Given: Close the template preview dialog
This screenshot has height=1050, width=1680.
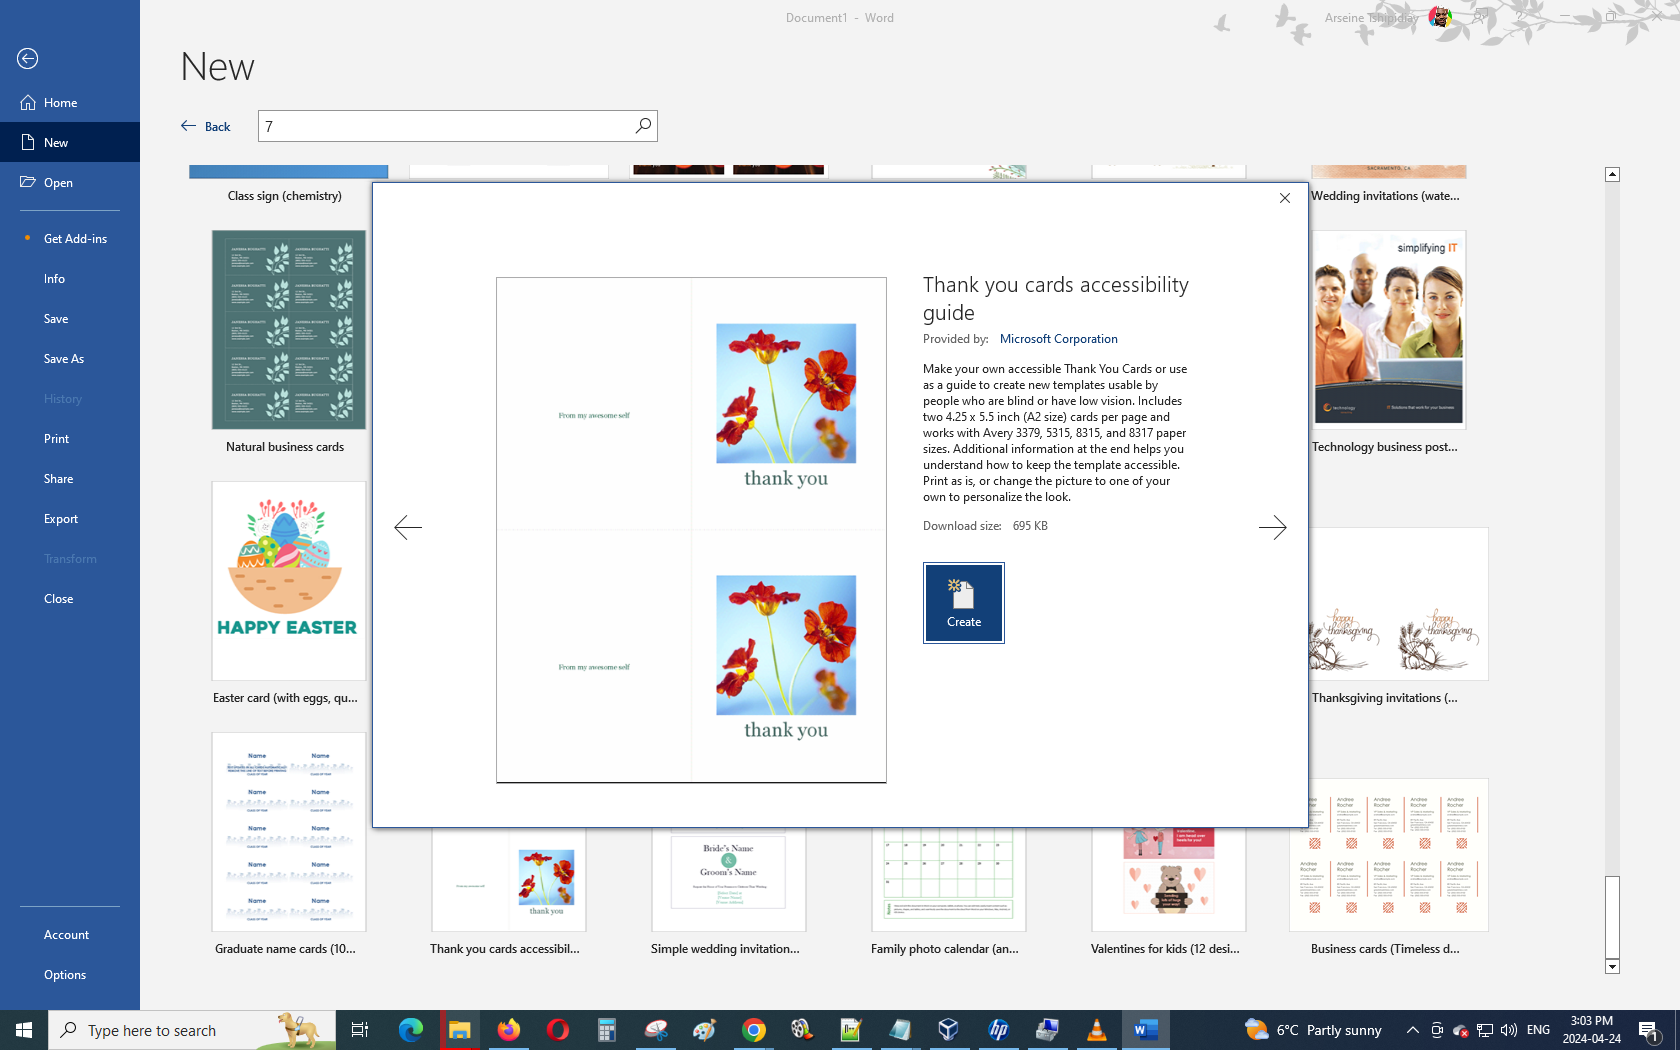Looking at the screenshot, I should (x=1285, y=198).
